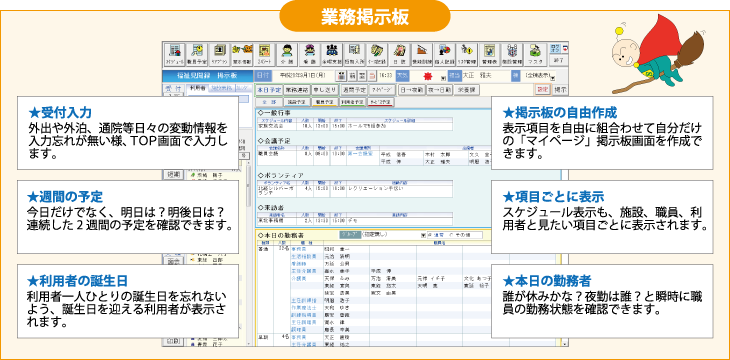
Task: Open the 施設管理 toolbar icon
Action: coord(511,55)
